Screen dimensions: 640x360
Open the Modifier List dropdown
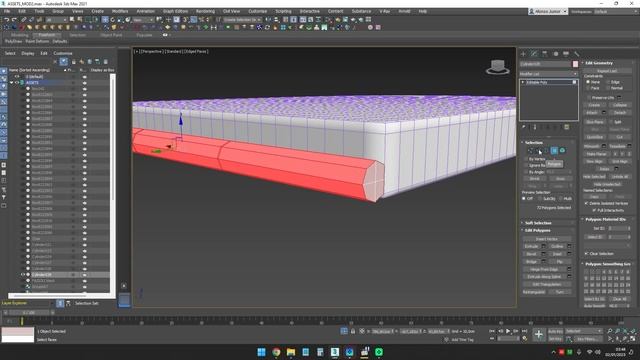548,74
